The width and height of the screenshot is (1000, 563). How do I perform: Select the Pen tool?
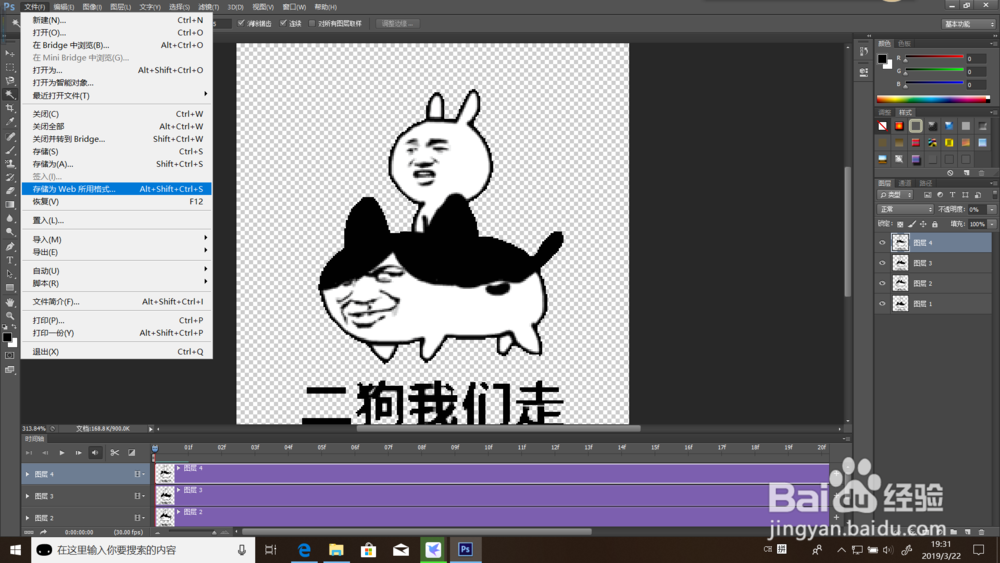pyautogui.click(x=10, y=247)
